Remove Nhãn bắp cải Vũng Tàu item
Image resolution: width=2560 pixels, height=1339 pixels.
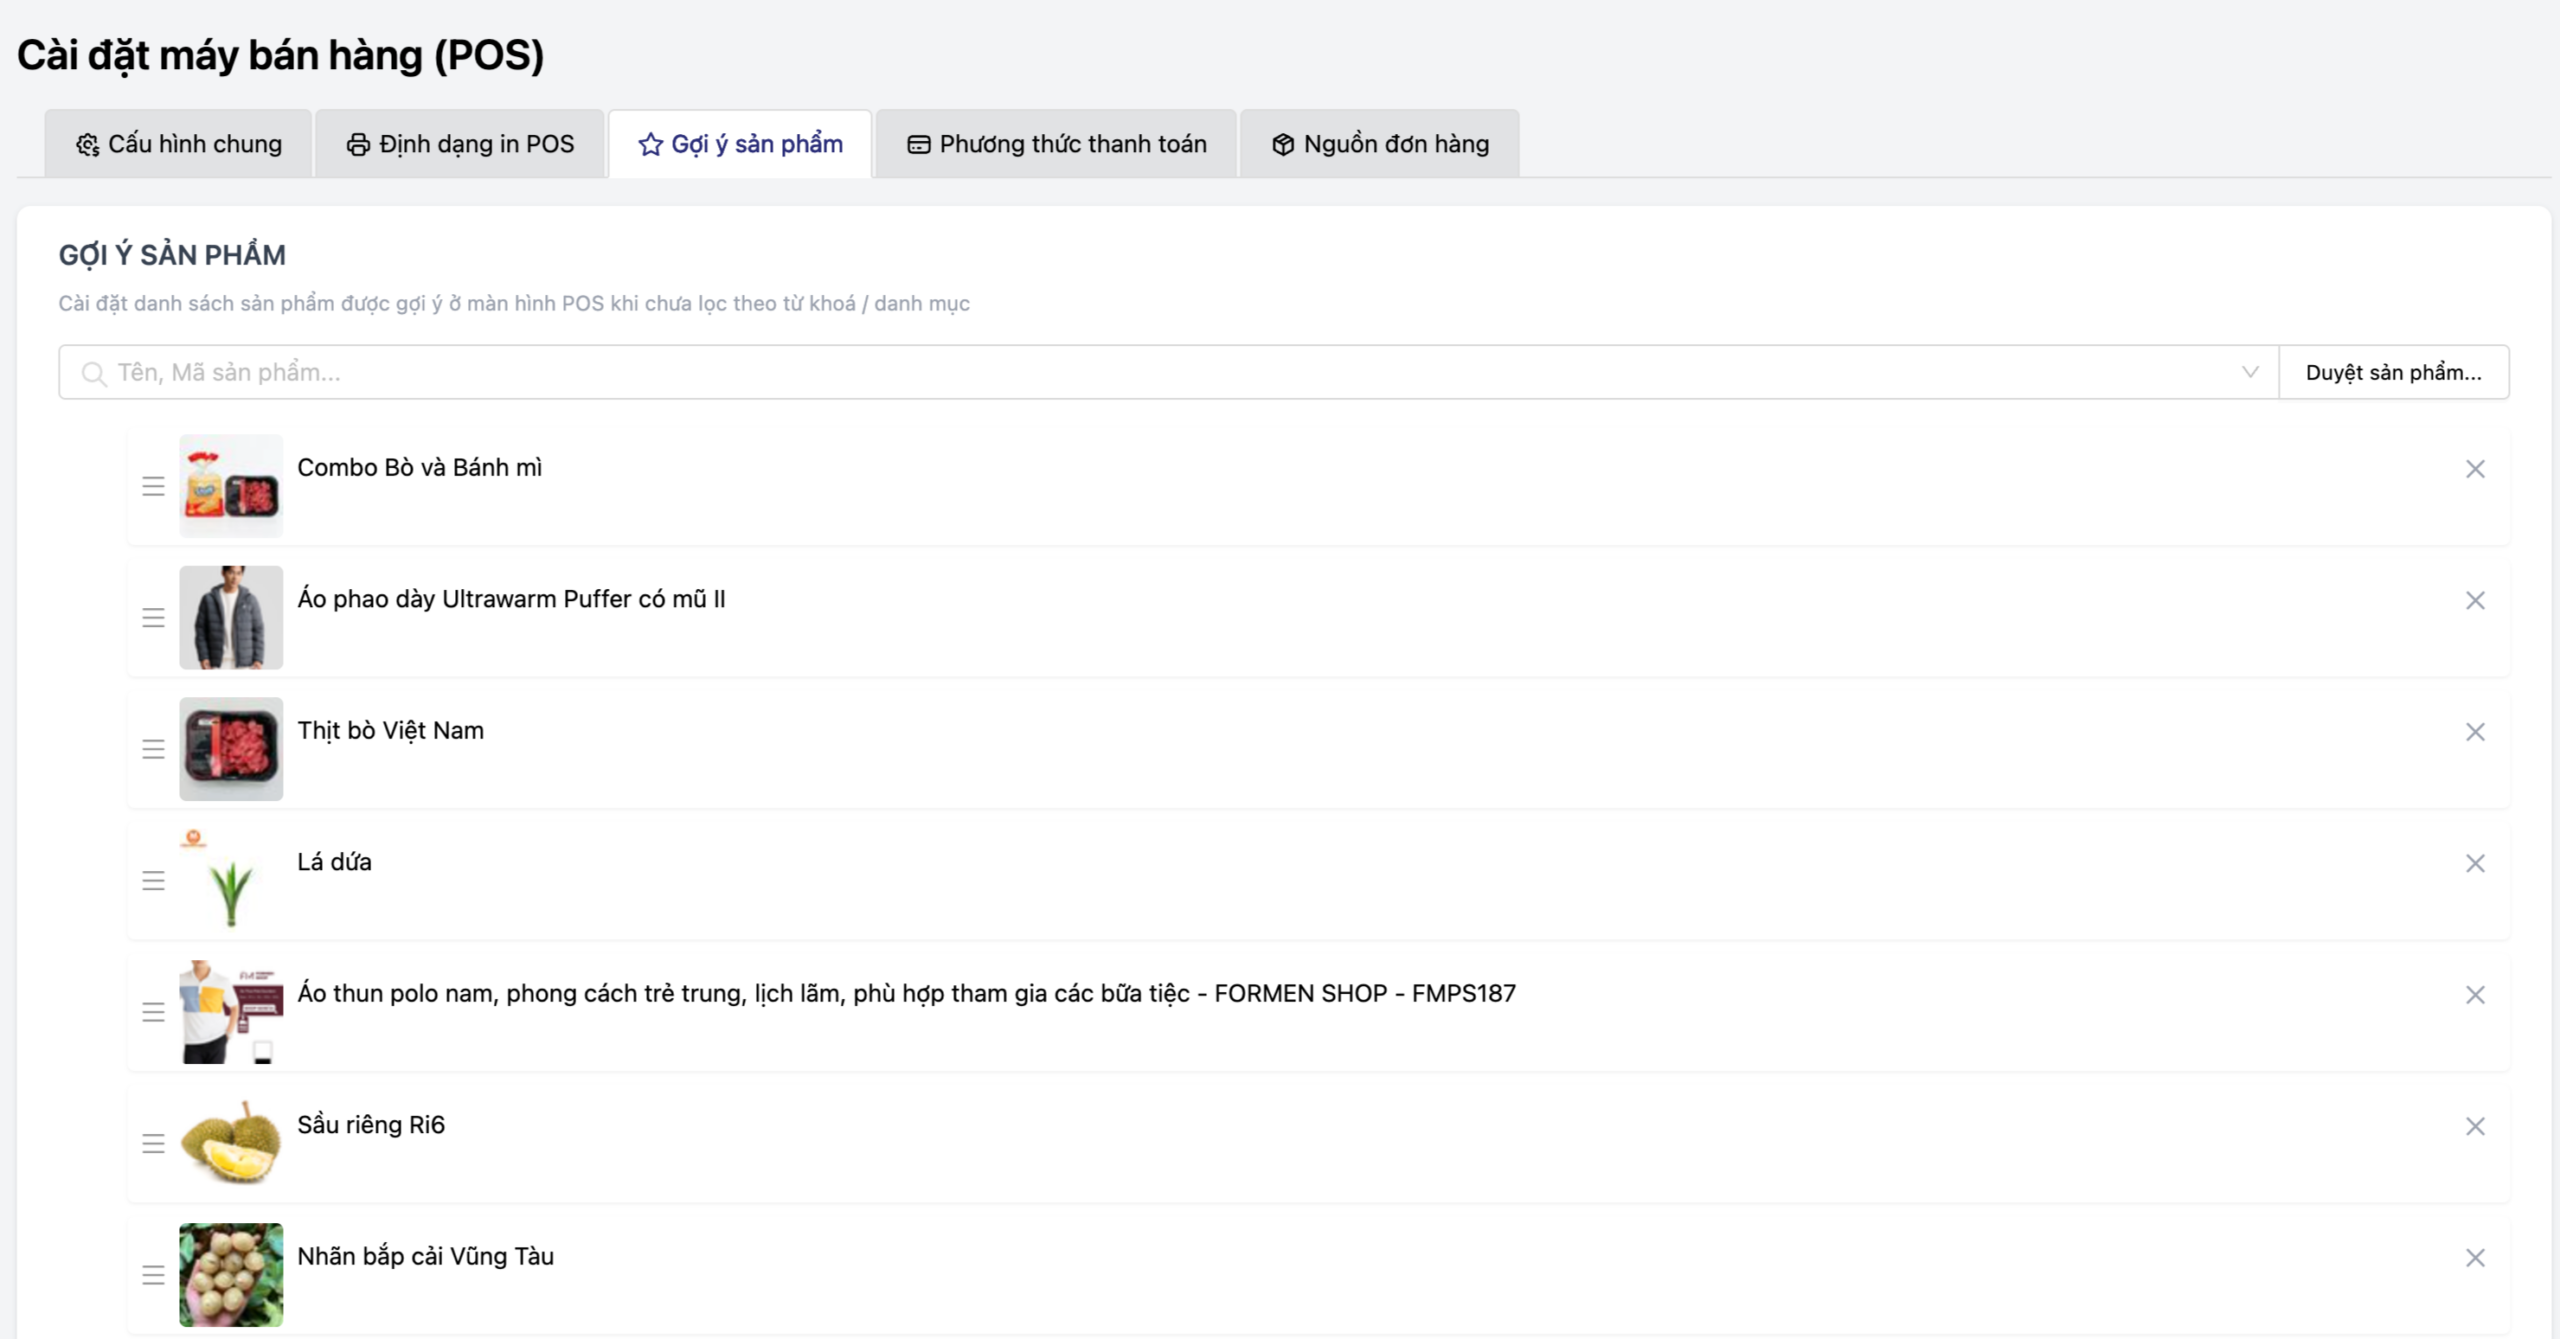(x=2474, y=1258)
